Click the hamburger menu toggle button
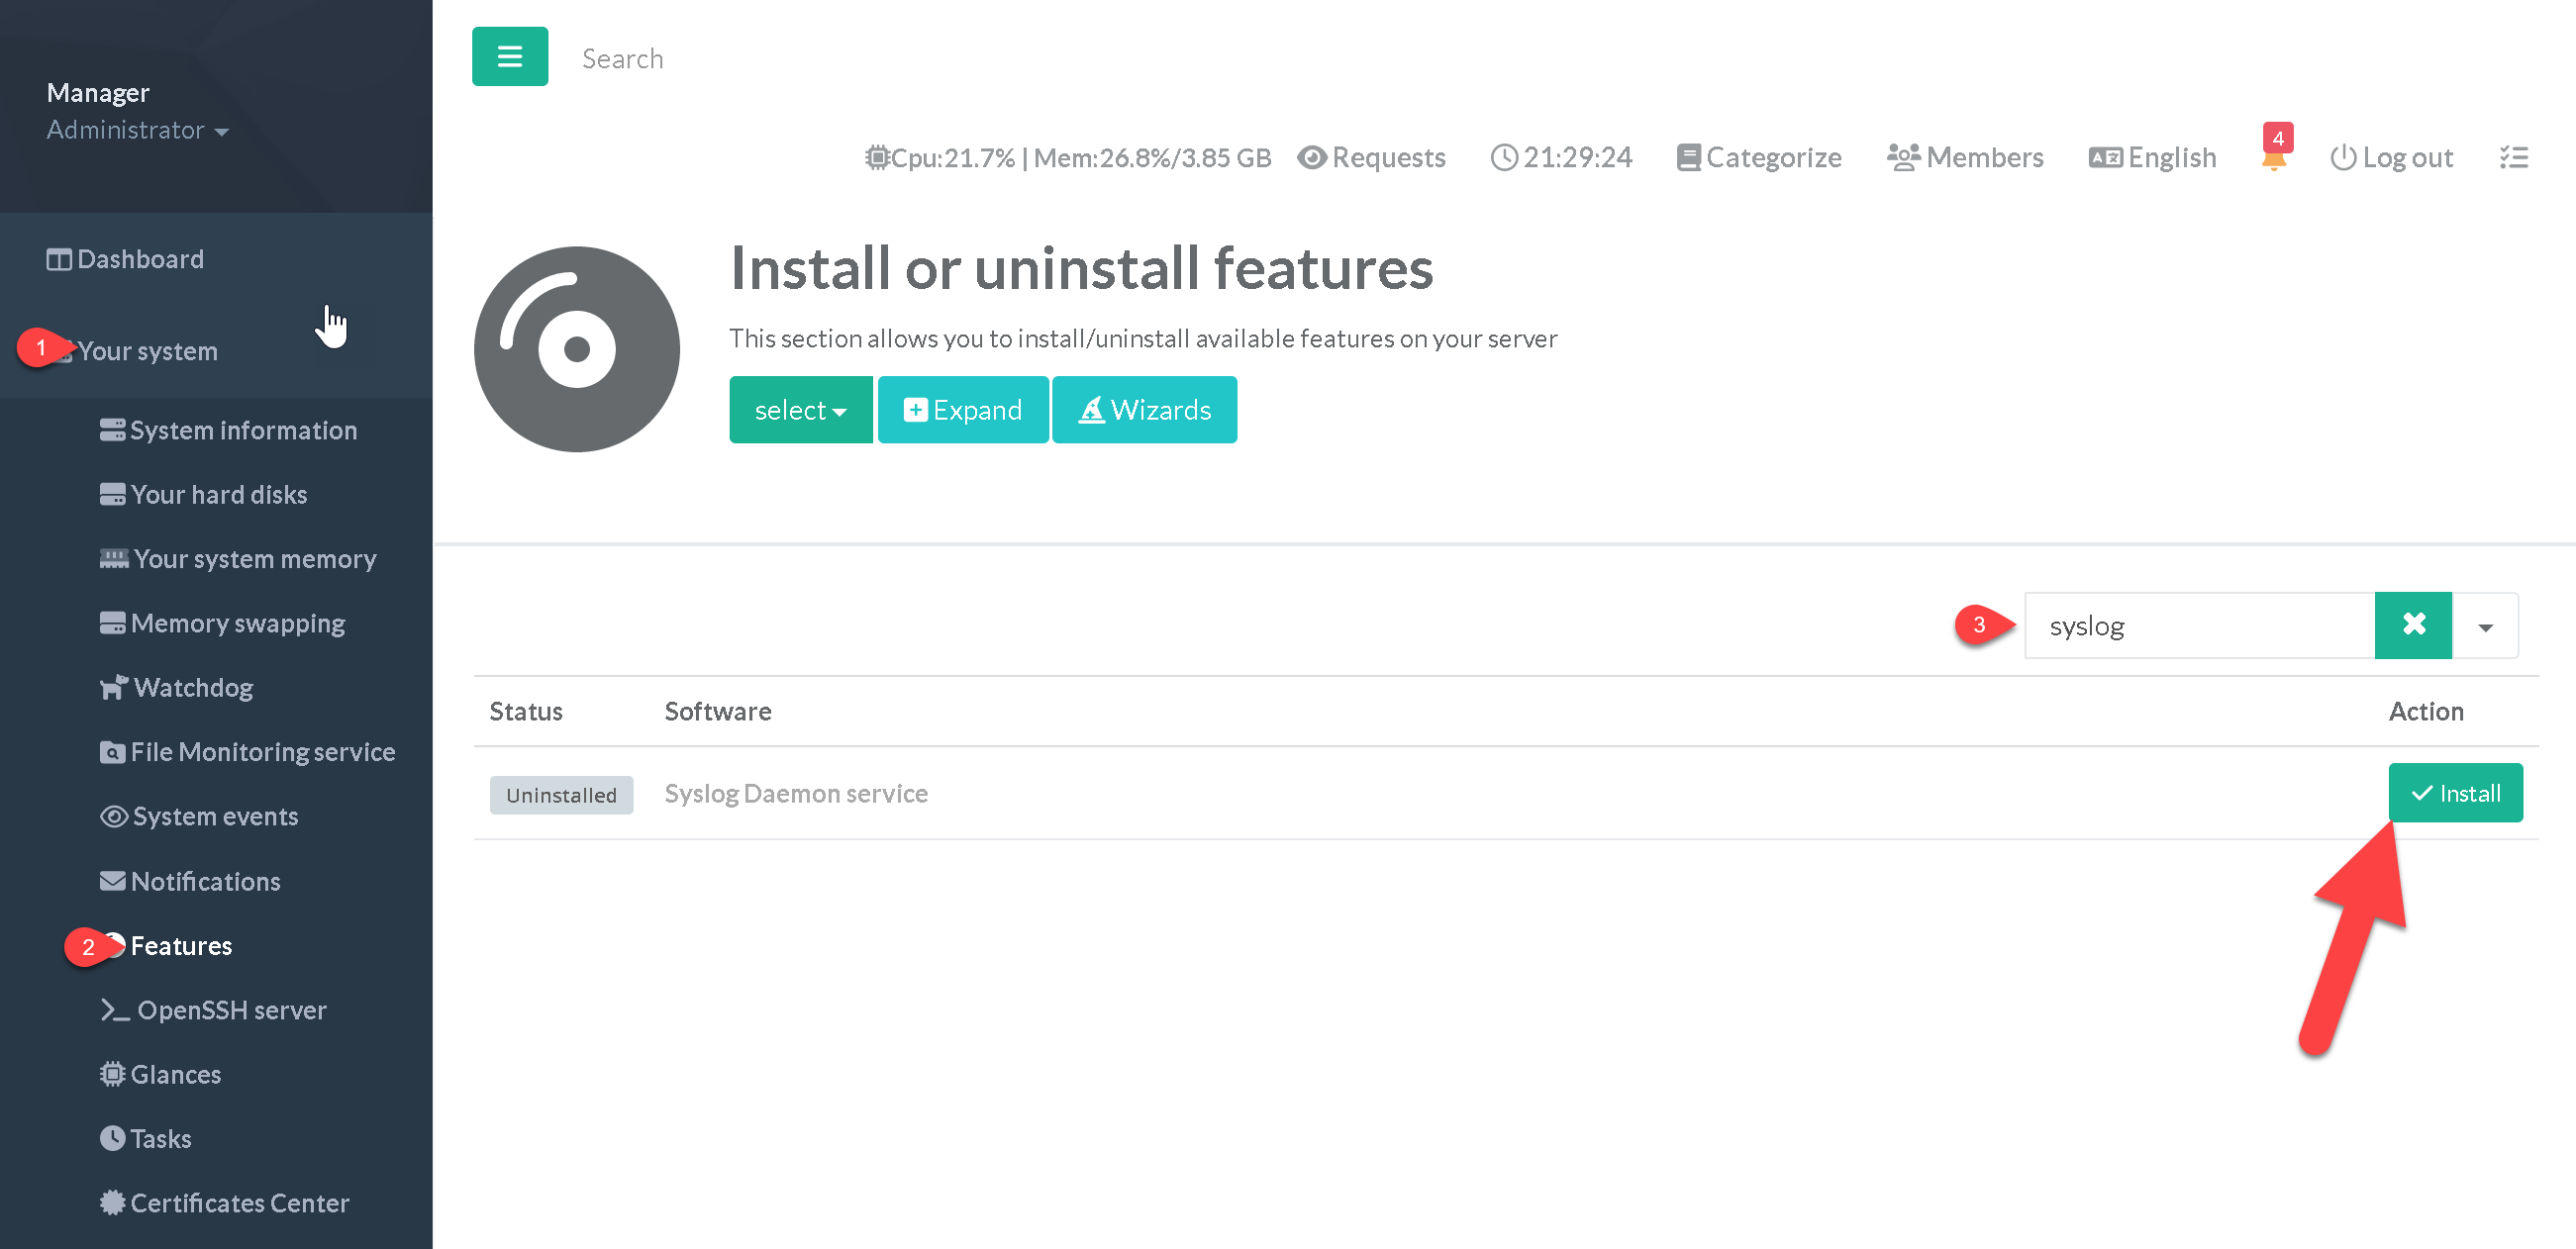The height and width of the screenshot is (1249, 2576). point(509,57)
